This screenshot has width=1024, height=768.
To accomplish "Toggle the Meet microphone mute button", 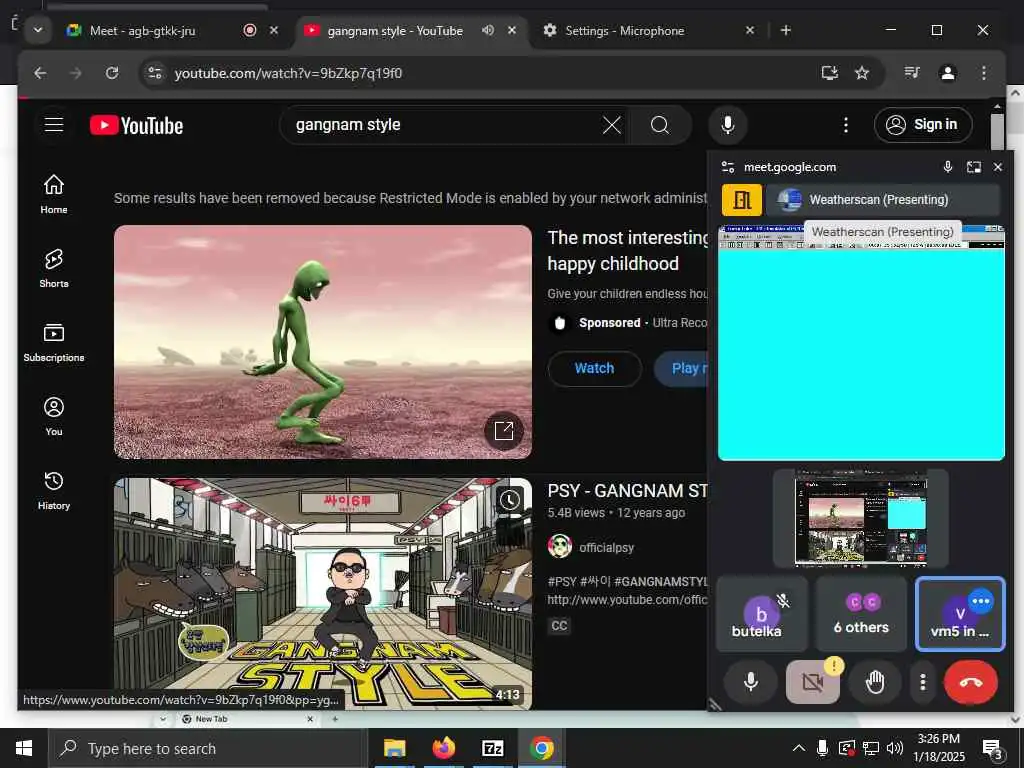I will (750, 682).
